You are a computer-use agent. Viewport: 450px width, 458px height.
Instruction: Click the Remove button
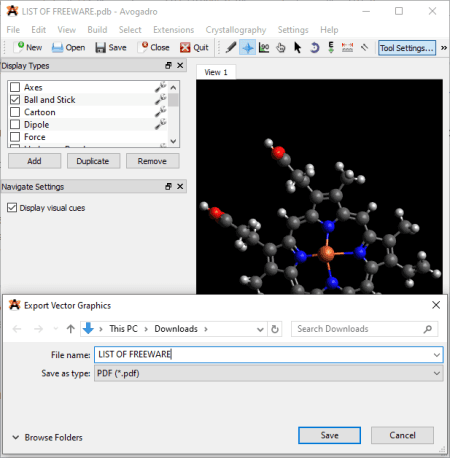(152, 161)
